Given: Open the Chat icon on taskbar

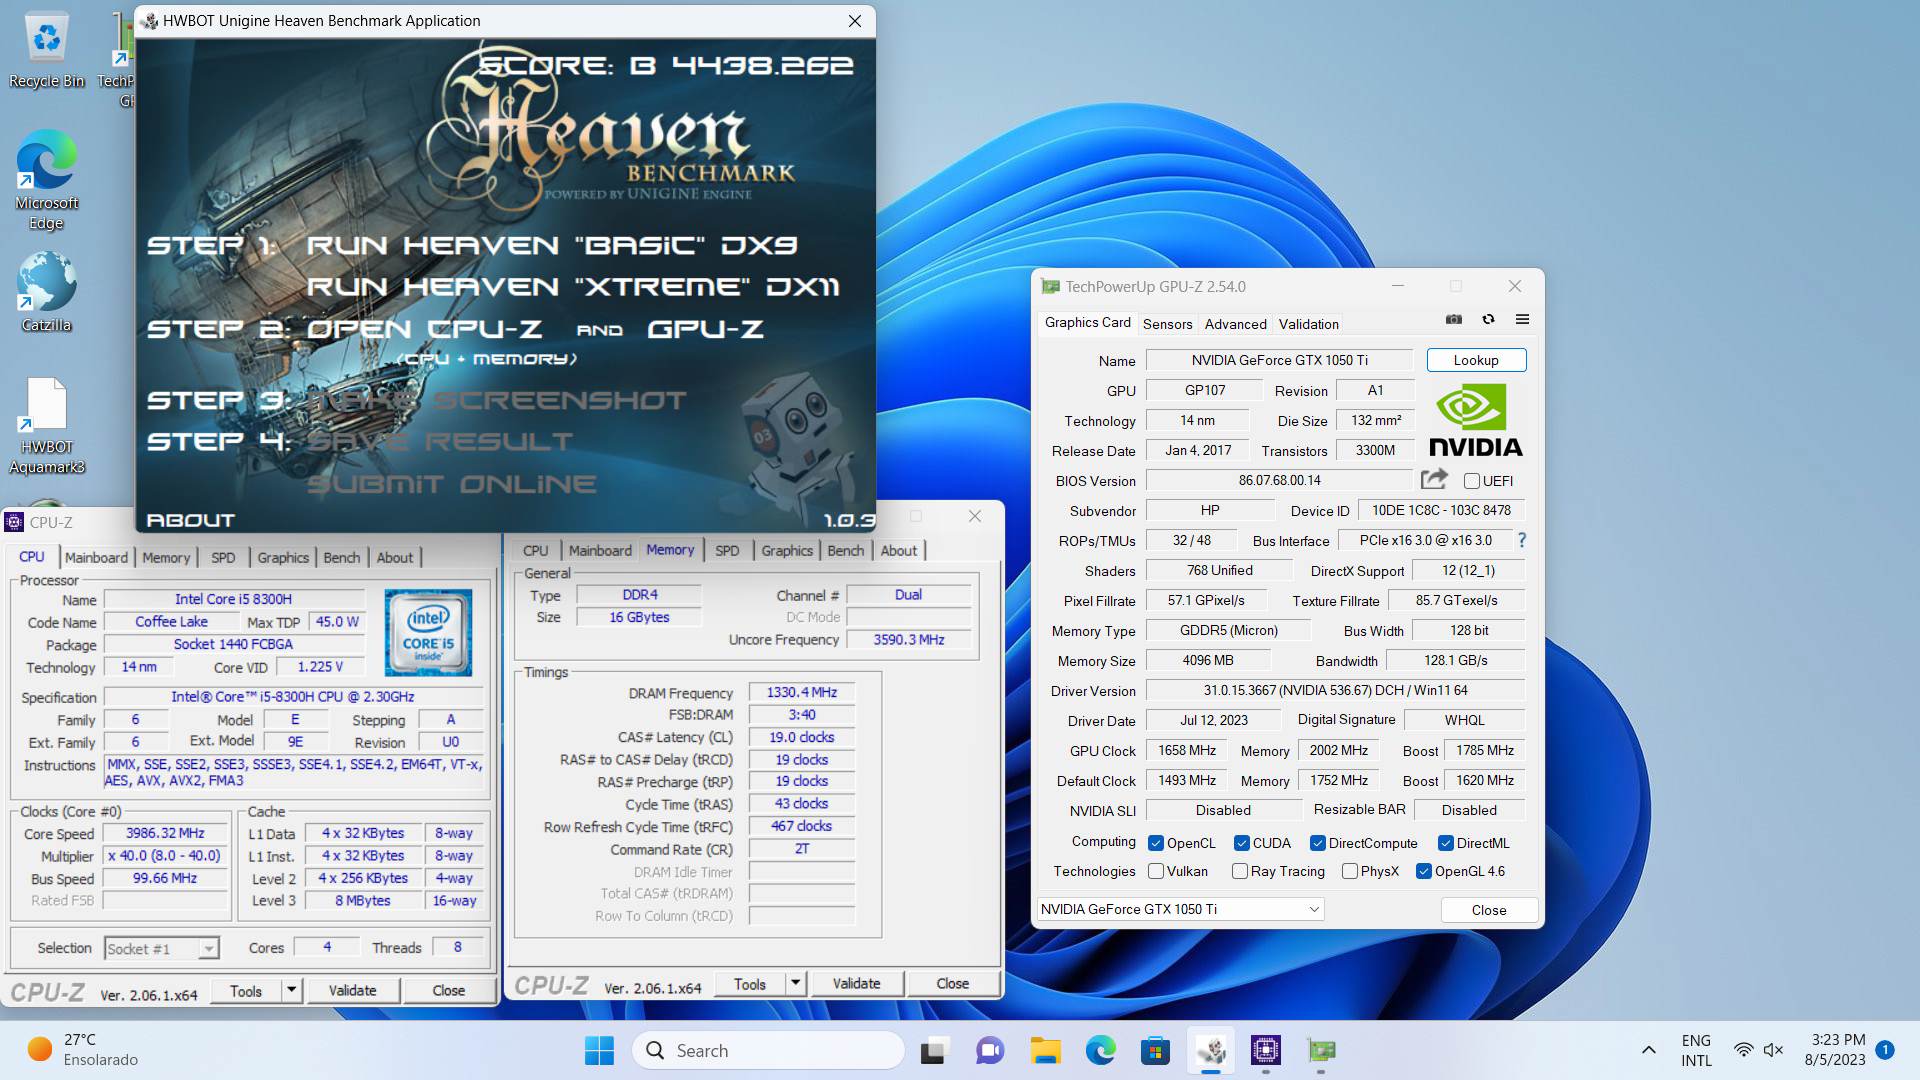Looking at the screenshot, I should coord(990,1050).
